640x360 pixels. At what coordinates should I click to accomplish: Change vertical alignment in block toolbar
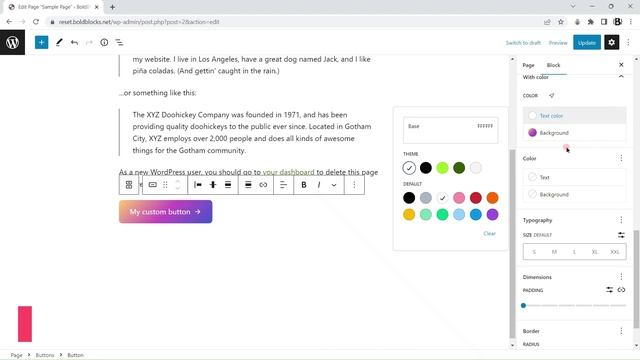[x=213, y=185]
